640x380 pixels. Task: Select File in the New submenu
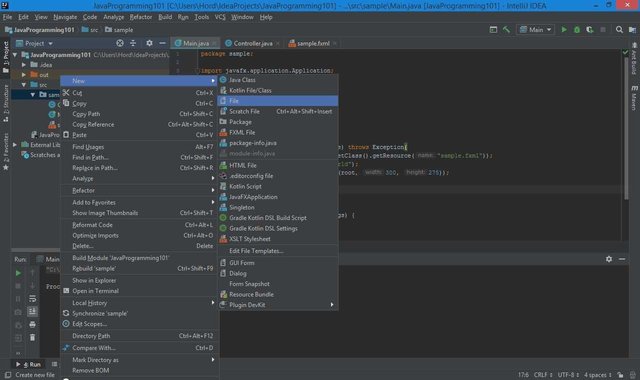click(278, 101)
